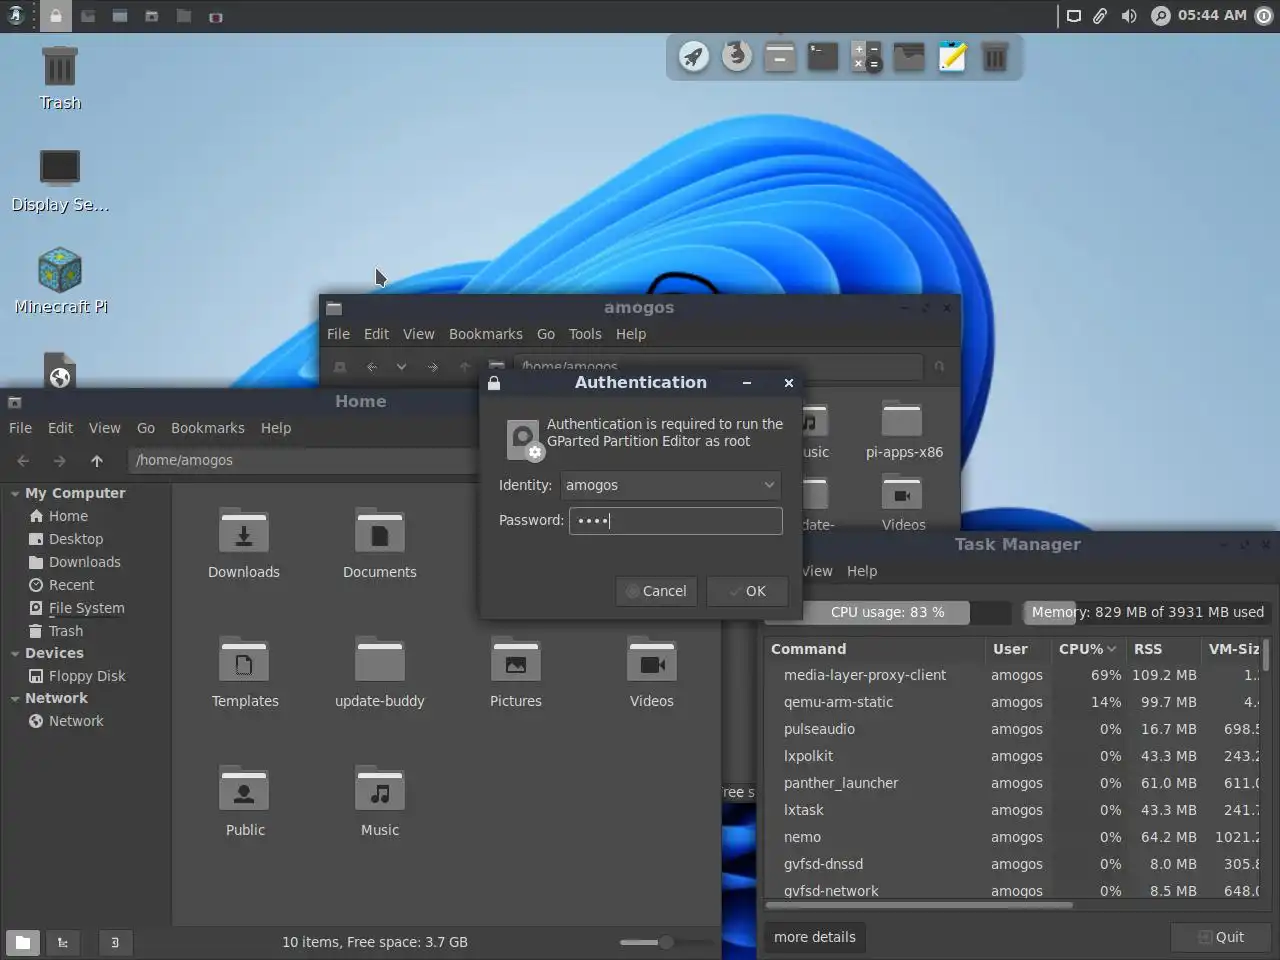The height and width of the screenshot is (960, 1280).
Task: Select the Trash icon on the desktop
Action: pos(60,78)
